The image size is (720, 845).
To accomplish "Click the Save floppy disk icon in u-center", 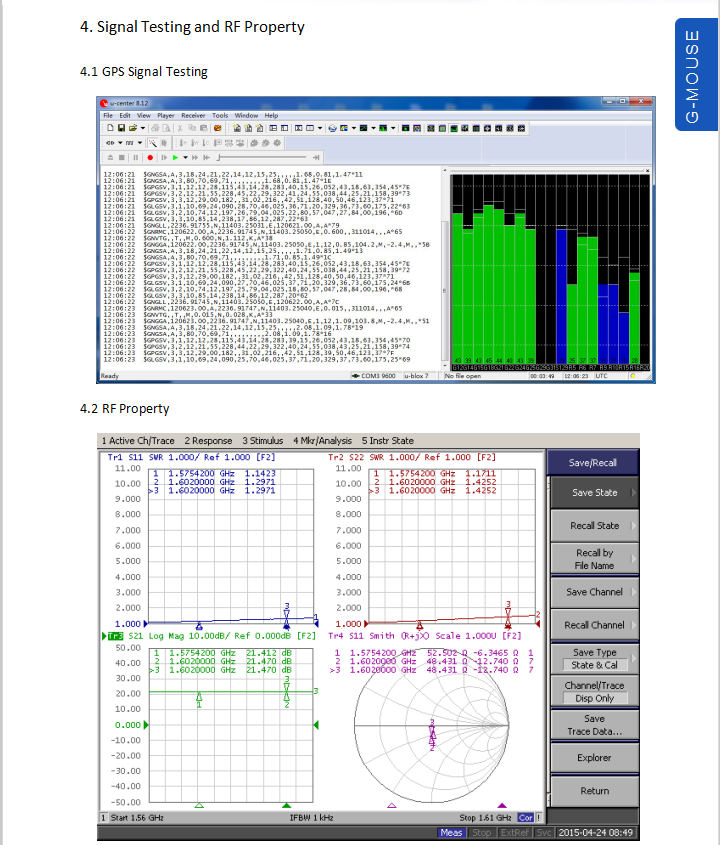I will pyautogui.click(x=121, y=128).
